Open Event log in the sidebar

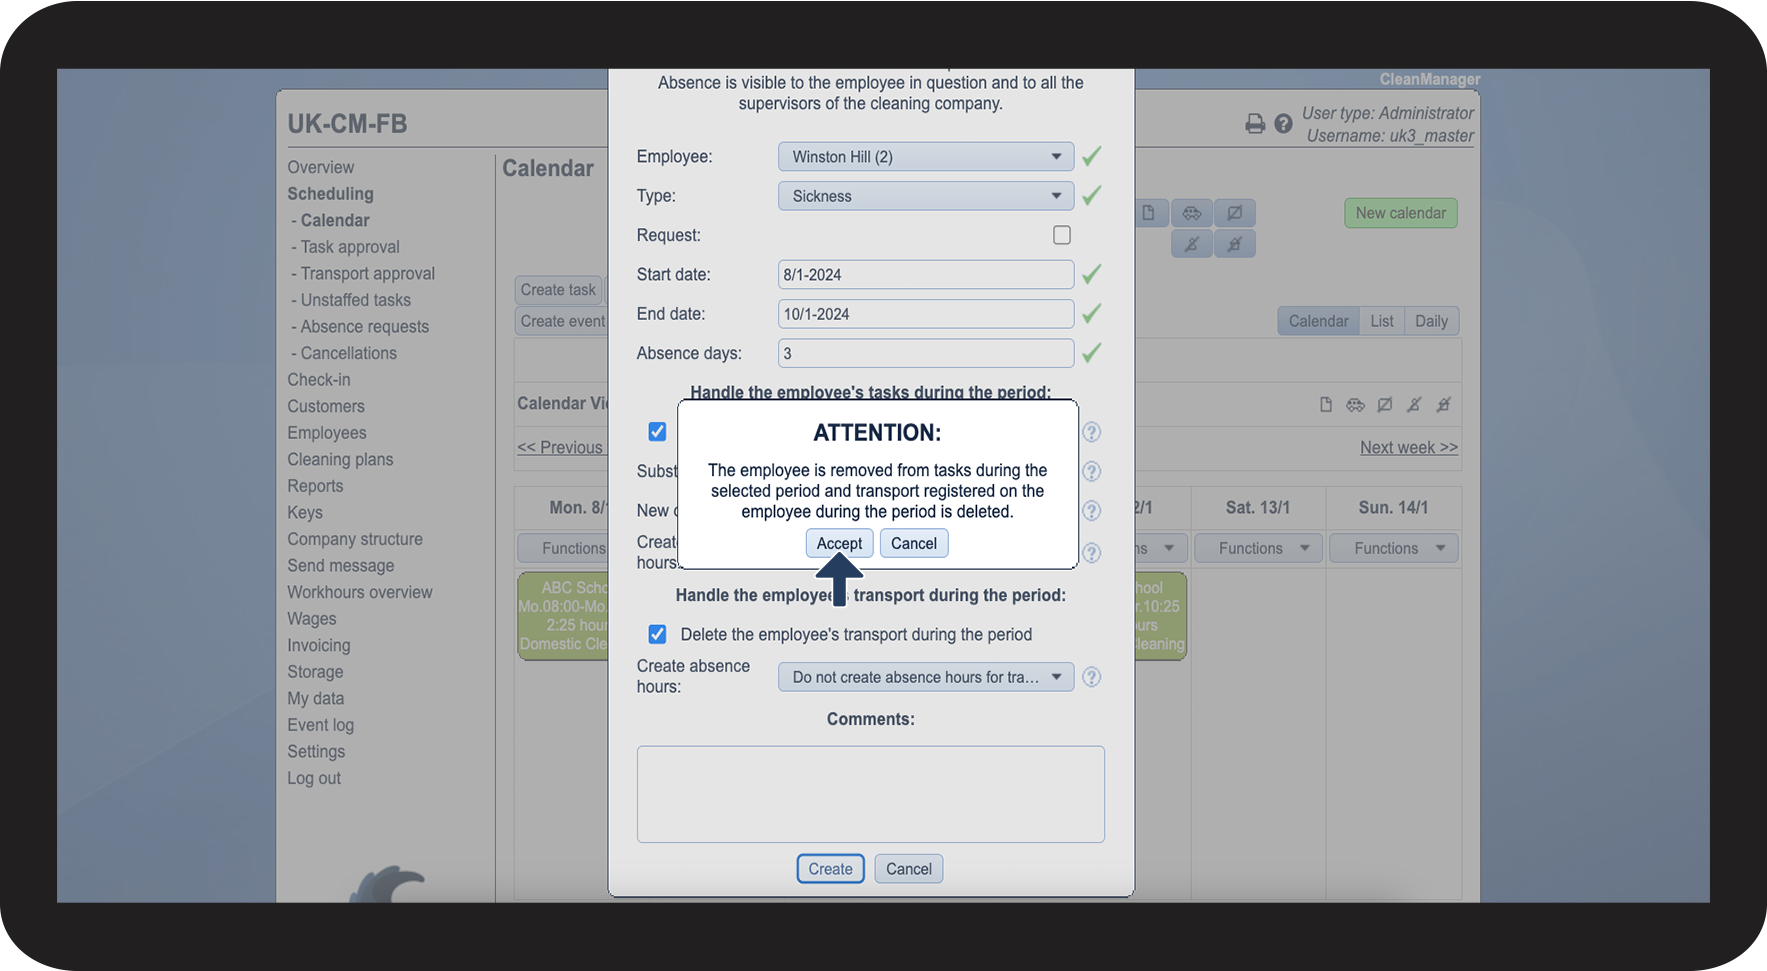point(320,725)
